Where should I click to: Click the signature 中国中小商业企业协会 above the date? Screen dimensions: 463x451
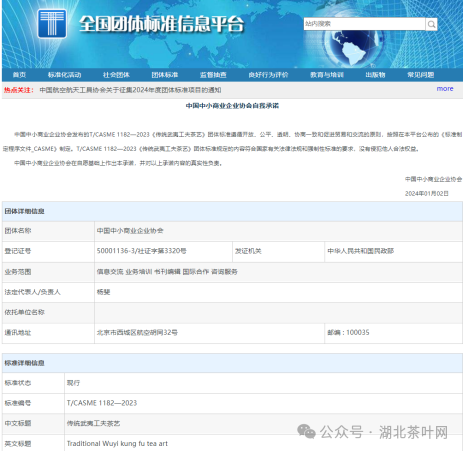433,179
